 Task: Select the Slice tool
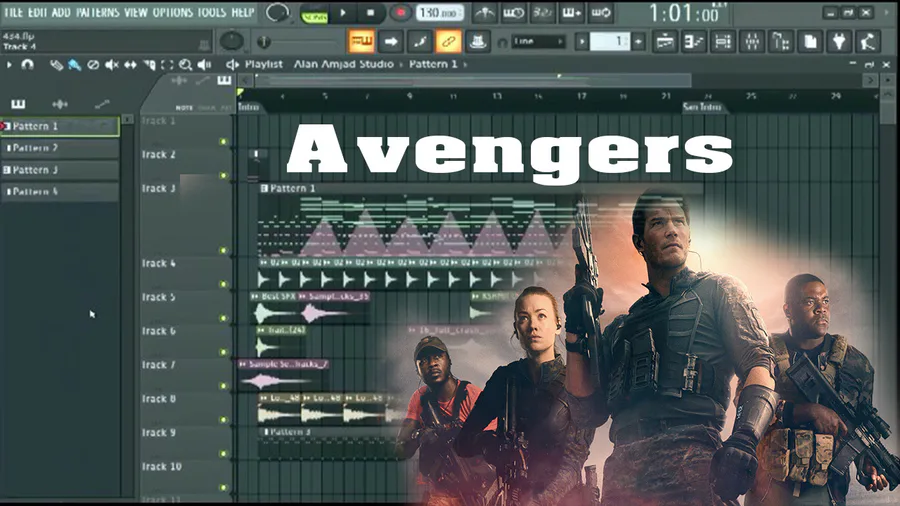tap(149, 65)
